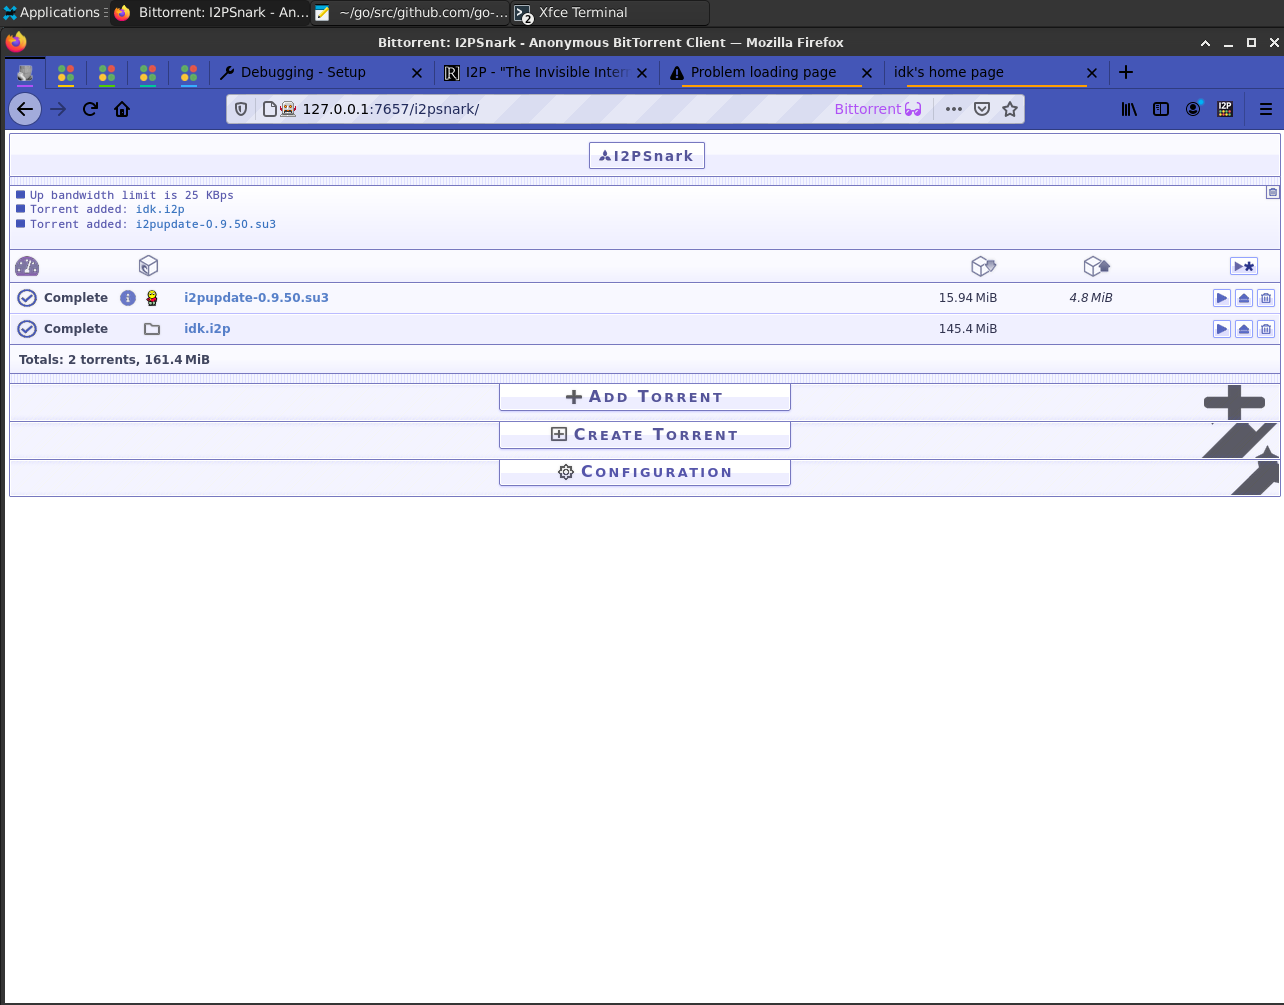Sort by uploaded amount header icon

click(1096, 266)
